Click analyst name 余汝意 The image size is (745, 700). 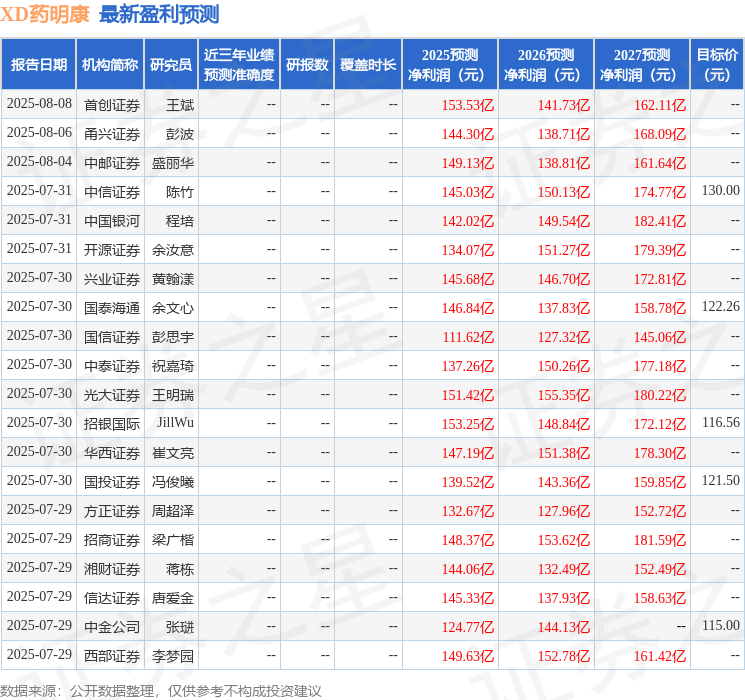coord(173,250)
